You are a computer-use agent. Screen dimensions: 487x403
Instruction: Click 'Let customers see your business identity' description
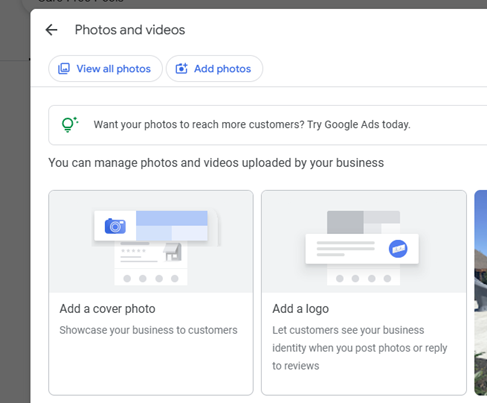click(x=360, y=348)
